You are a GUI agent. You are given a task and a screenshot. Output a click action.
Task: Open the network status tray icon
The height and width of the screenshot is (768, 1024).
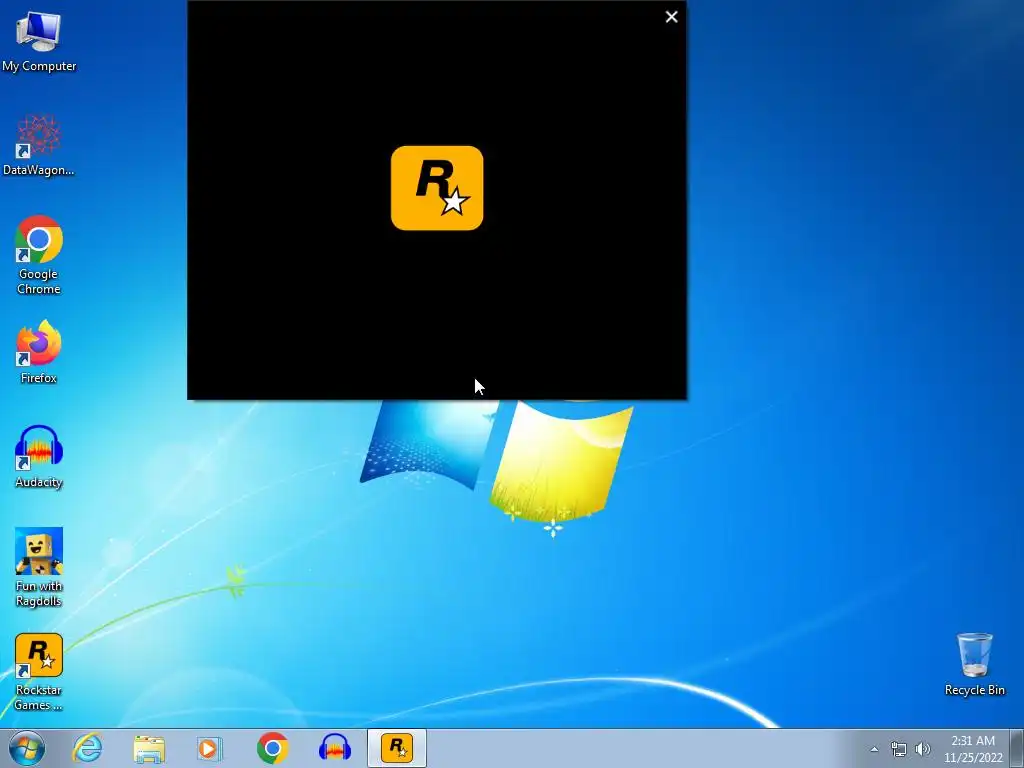tap(899, 749)
